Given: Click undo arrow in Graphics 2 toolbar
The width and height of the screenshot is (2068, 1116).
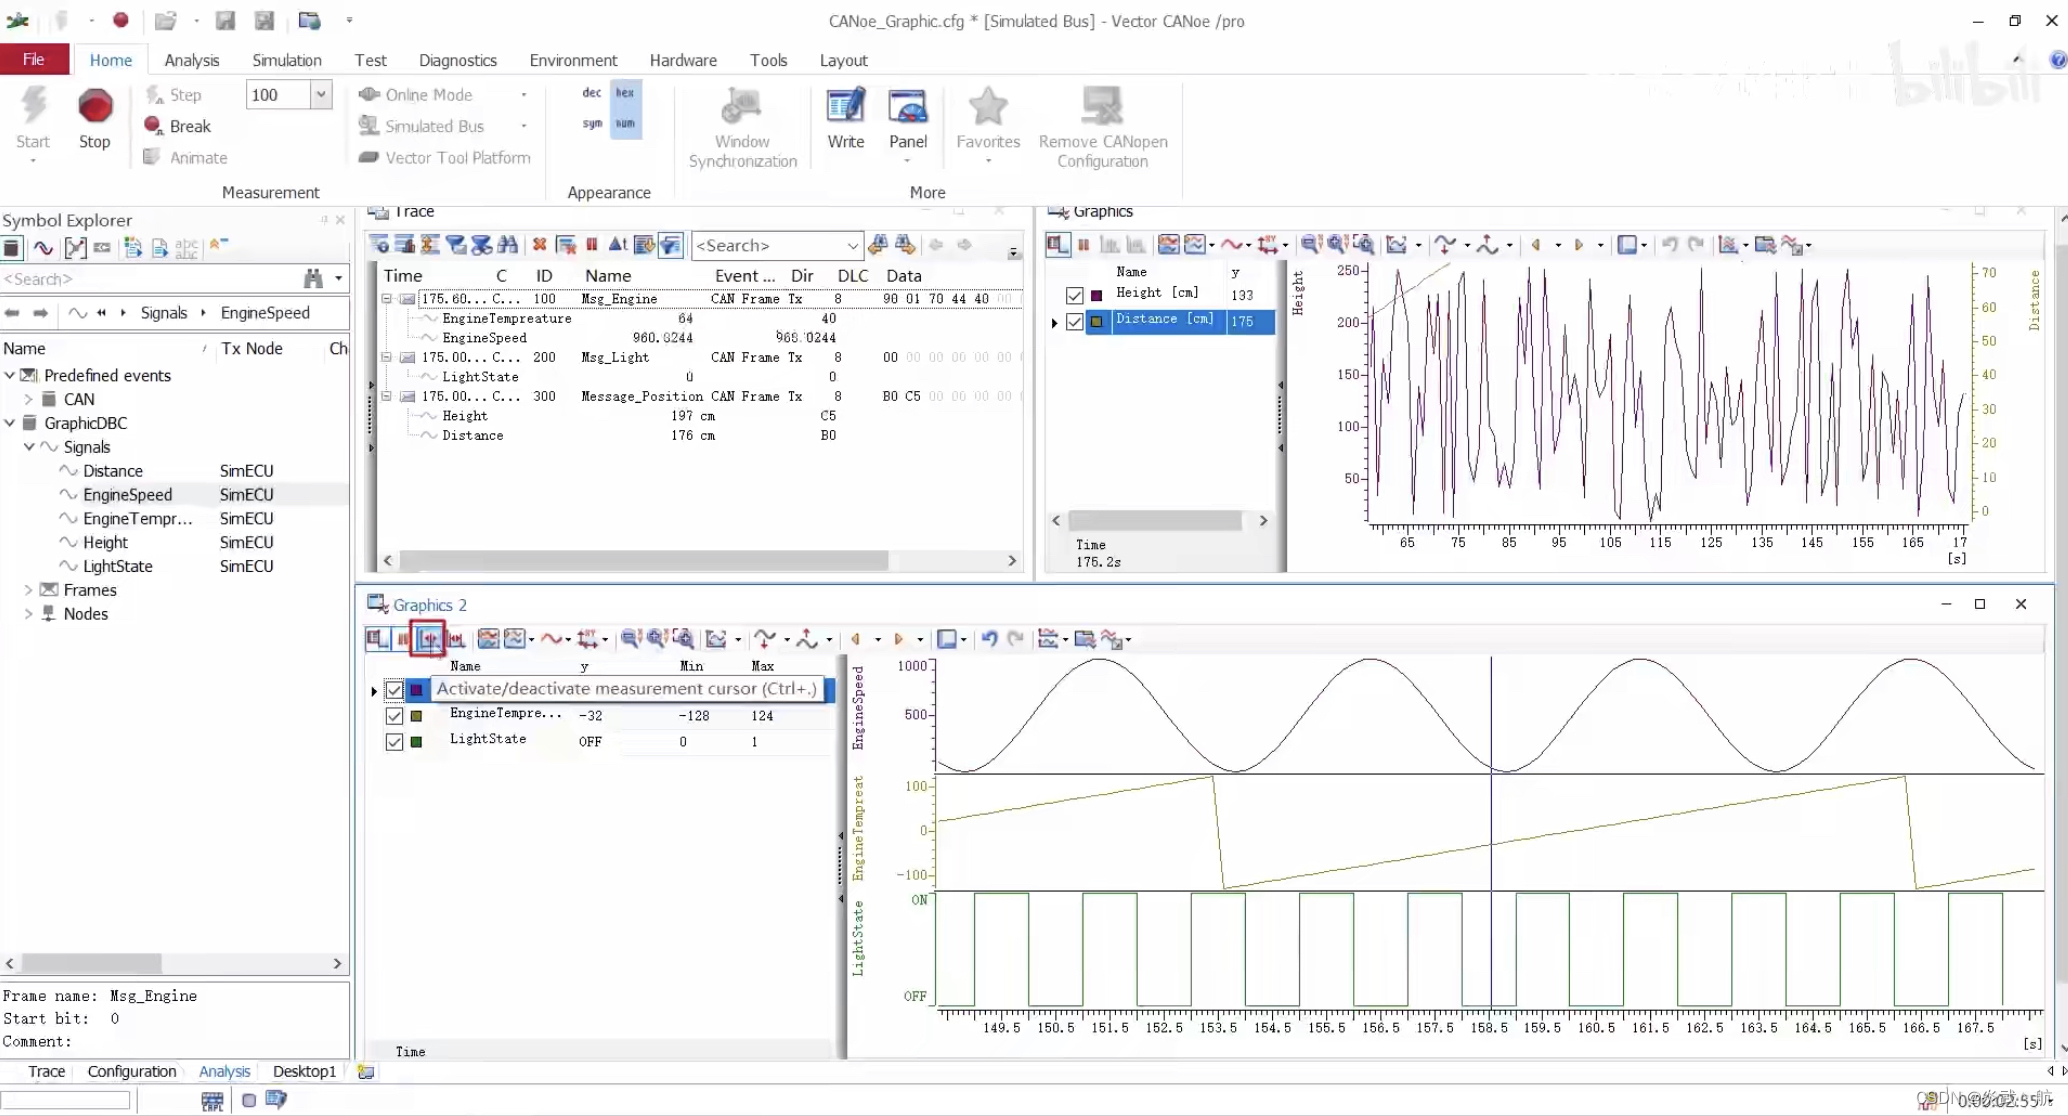Looking at the screenshot, I should pyautogui.click(x=988, y=639).
